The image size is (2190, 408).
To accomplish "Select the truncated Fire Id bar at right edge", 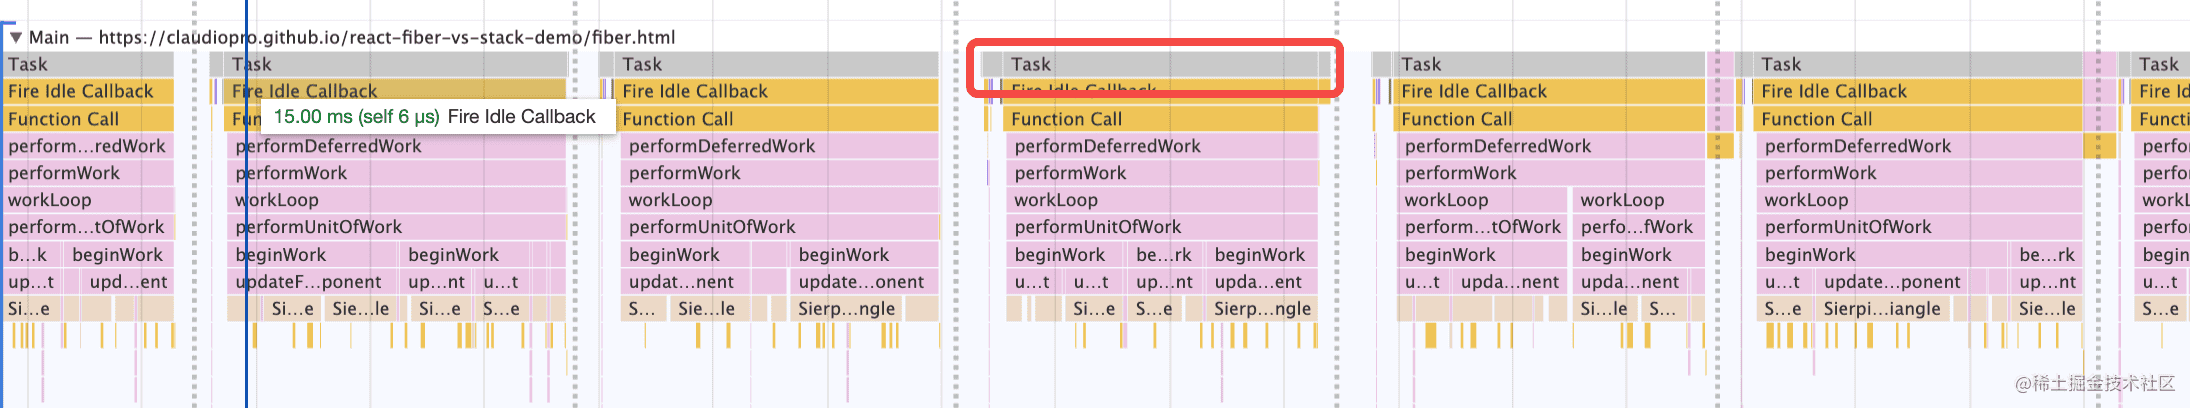I will pyautogui.click(x=2161, y=91).
